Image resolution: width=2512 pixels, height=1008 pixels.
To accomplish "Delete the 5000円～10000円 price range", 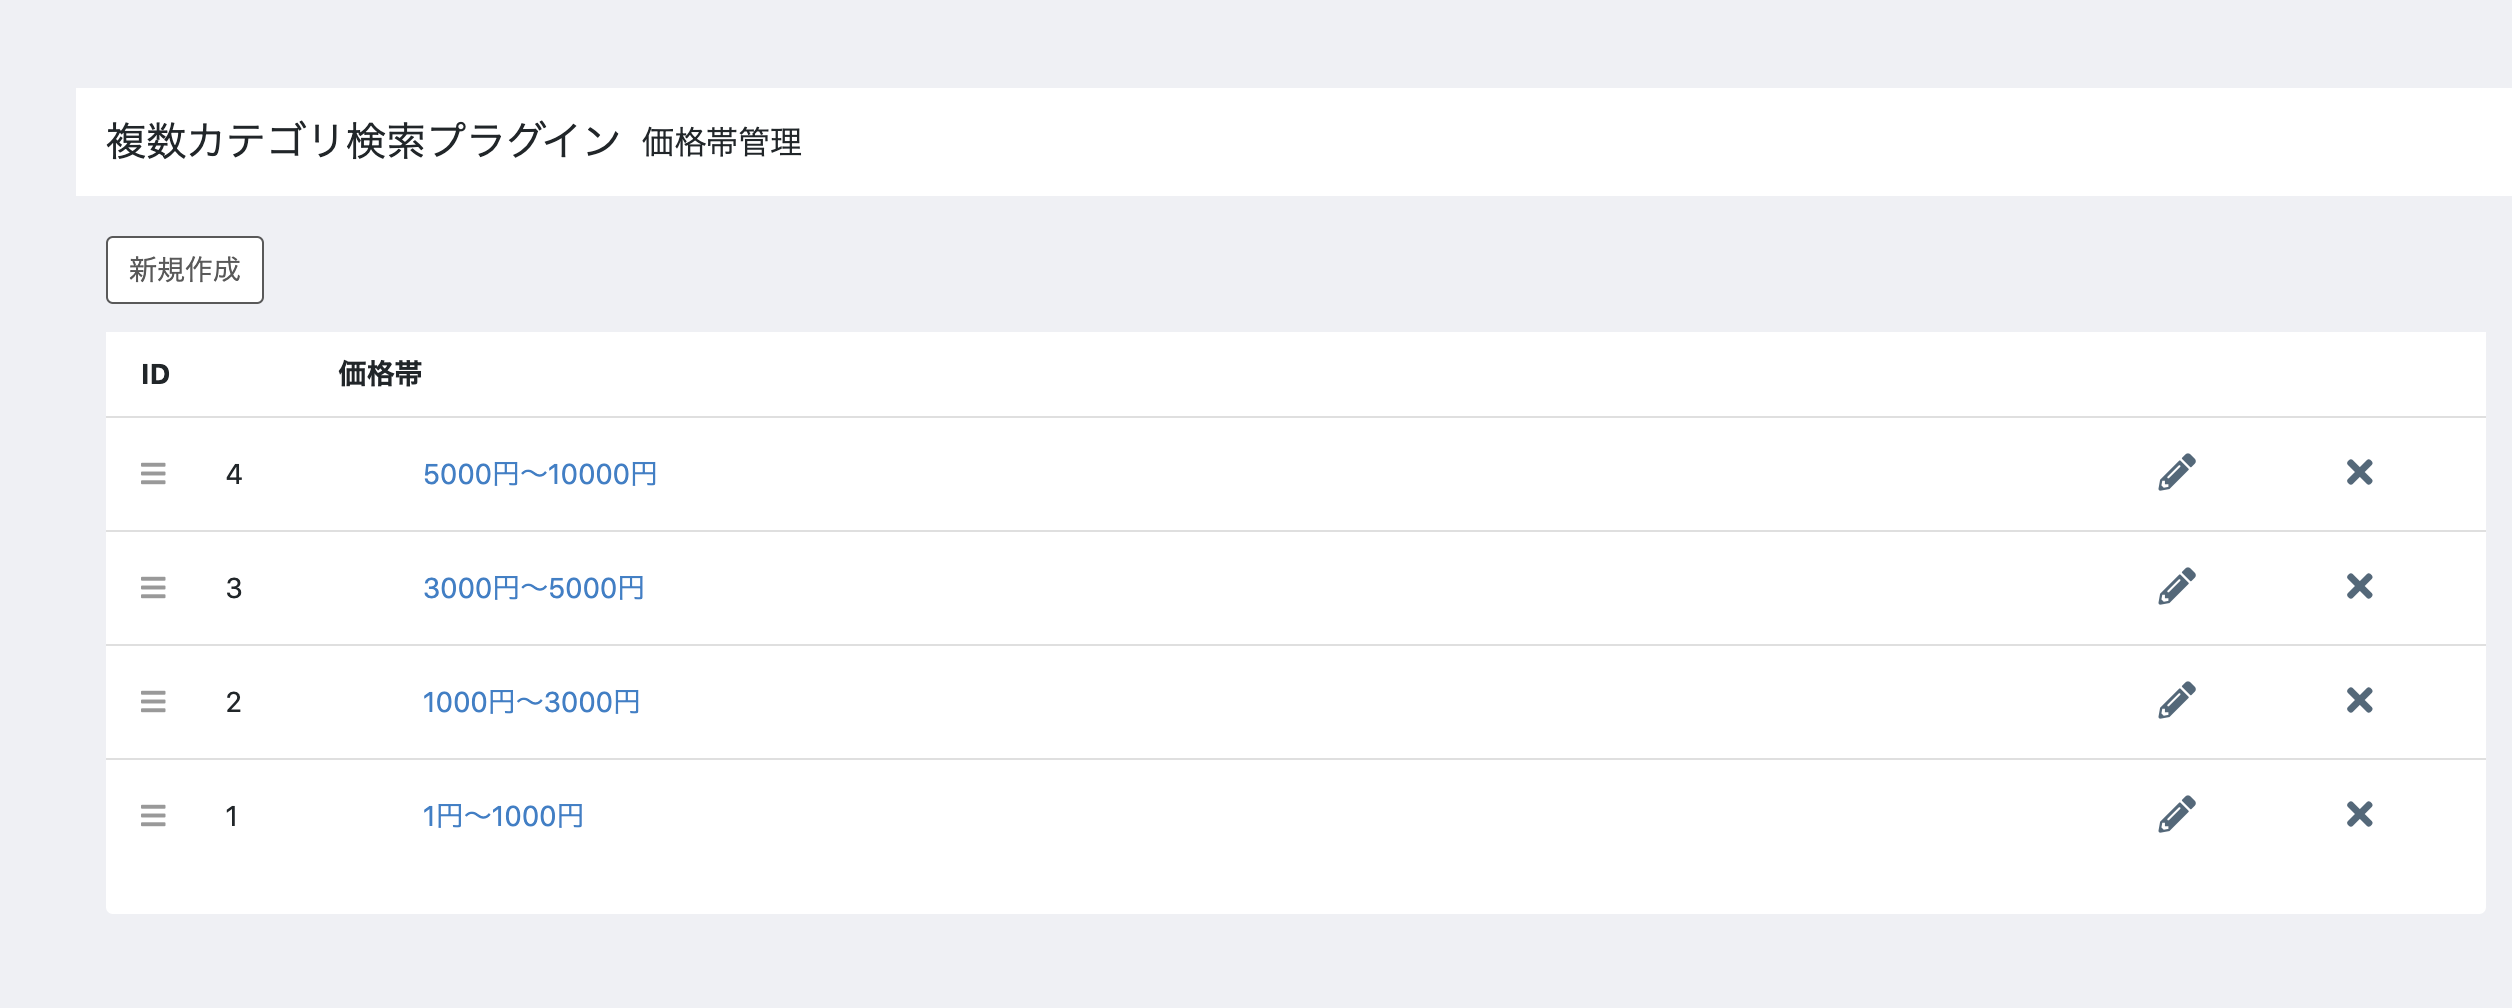I will (x=2359, y=473).
